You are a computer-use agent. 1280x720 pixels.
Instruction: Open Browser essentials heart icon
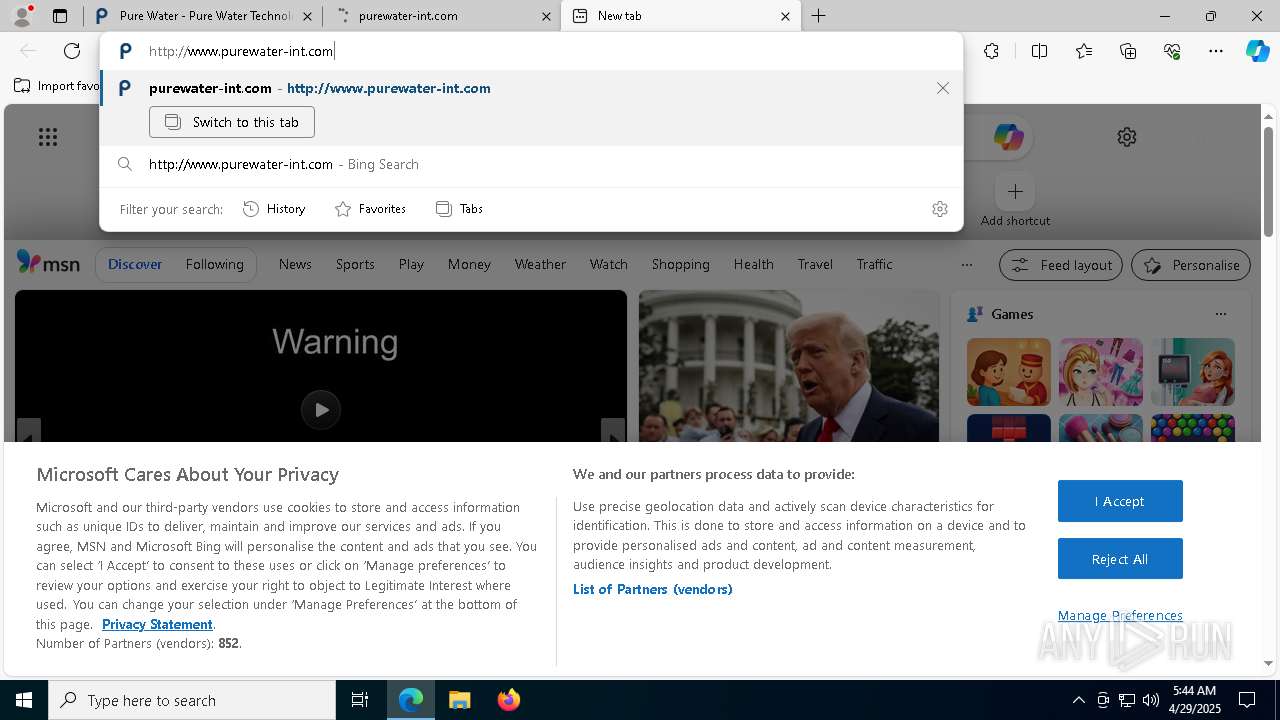tap(1172, 51)
